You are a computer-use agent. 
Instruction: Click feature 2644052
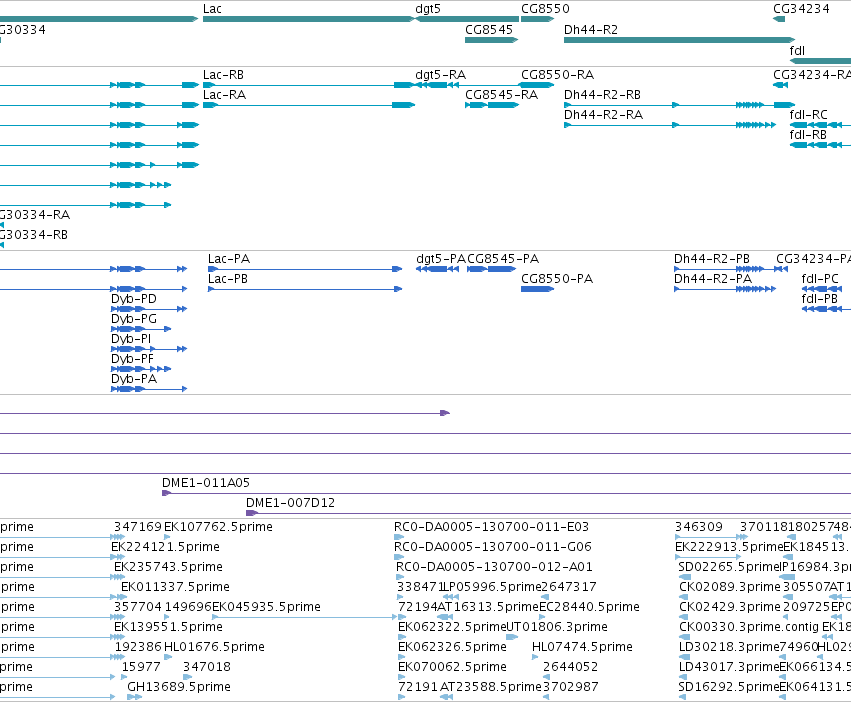[x=570, y=667]
